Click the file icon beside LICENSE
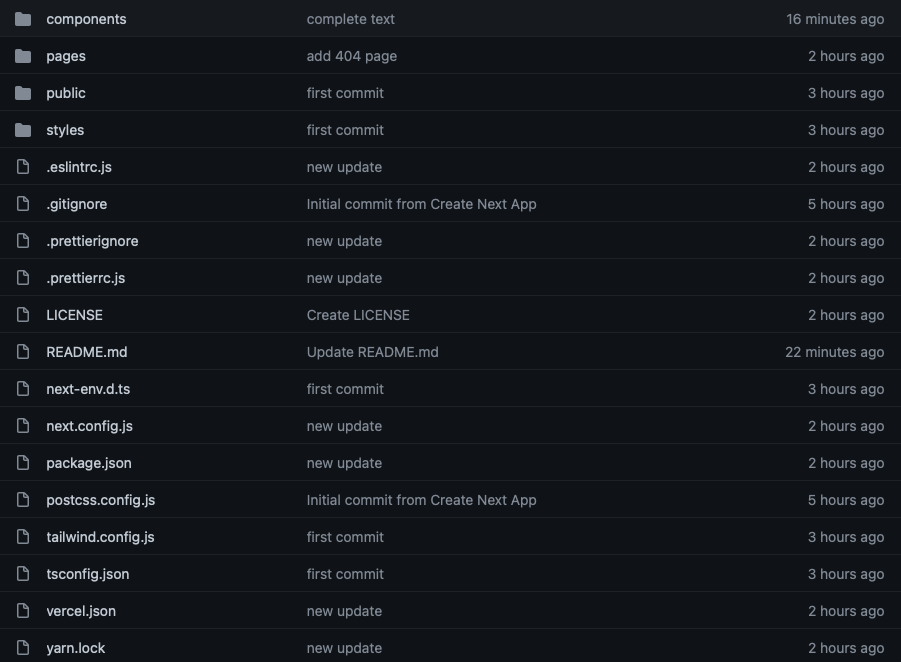This screenshot has width=901, height=662. (23, 314)
